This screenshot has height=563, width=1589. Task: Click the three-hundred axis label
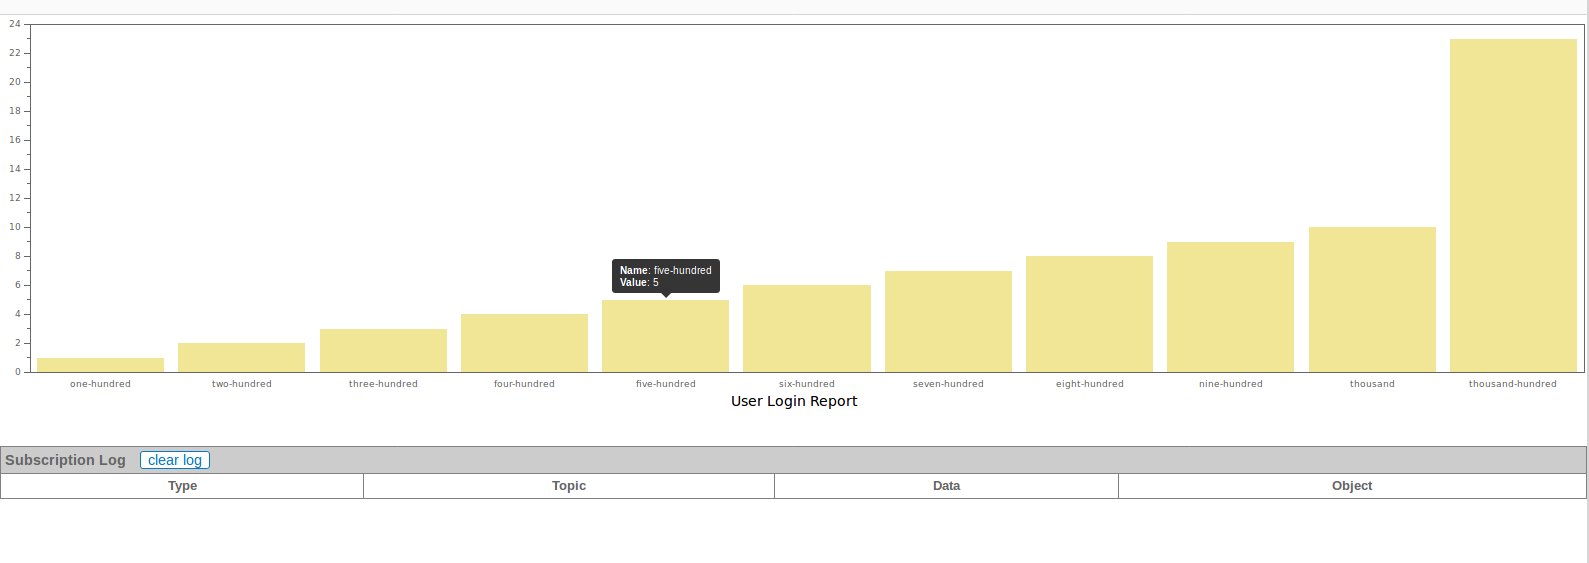pyautogui.click(x=383, y=384)
